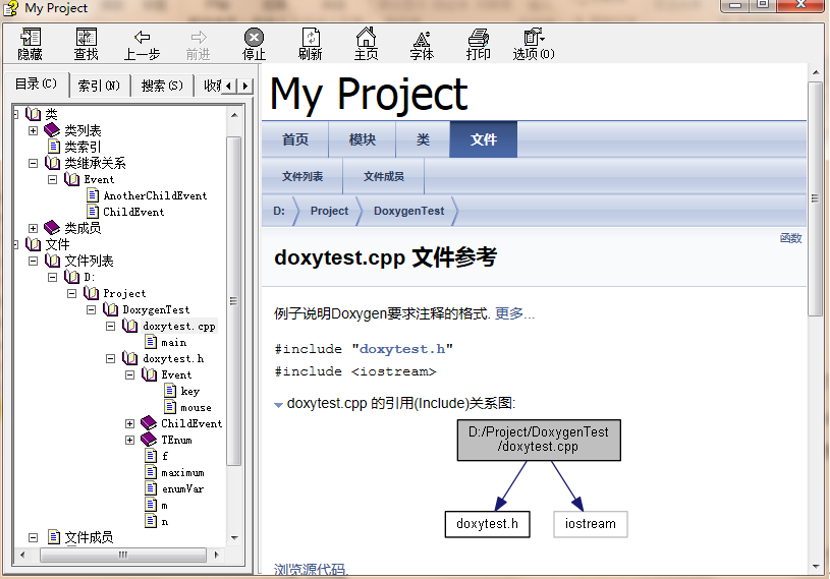The image size is (830, 579).
Task: Click the tree panel horizontal scrollbar thumb
Action: pyautogui.click(x=123, y=555)
